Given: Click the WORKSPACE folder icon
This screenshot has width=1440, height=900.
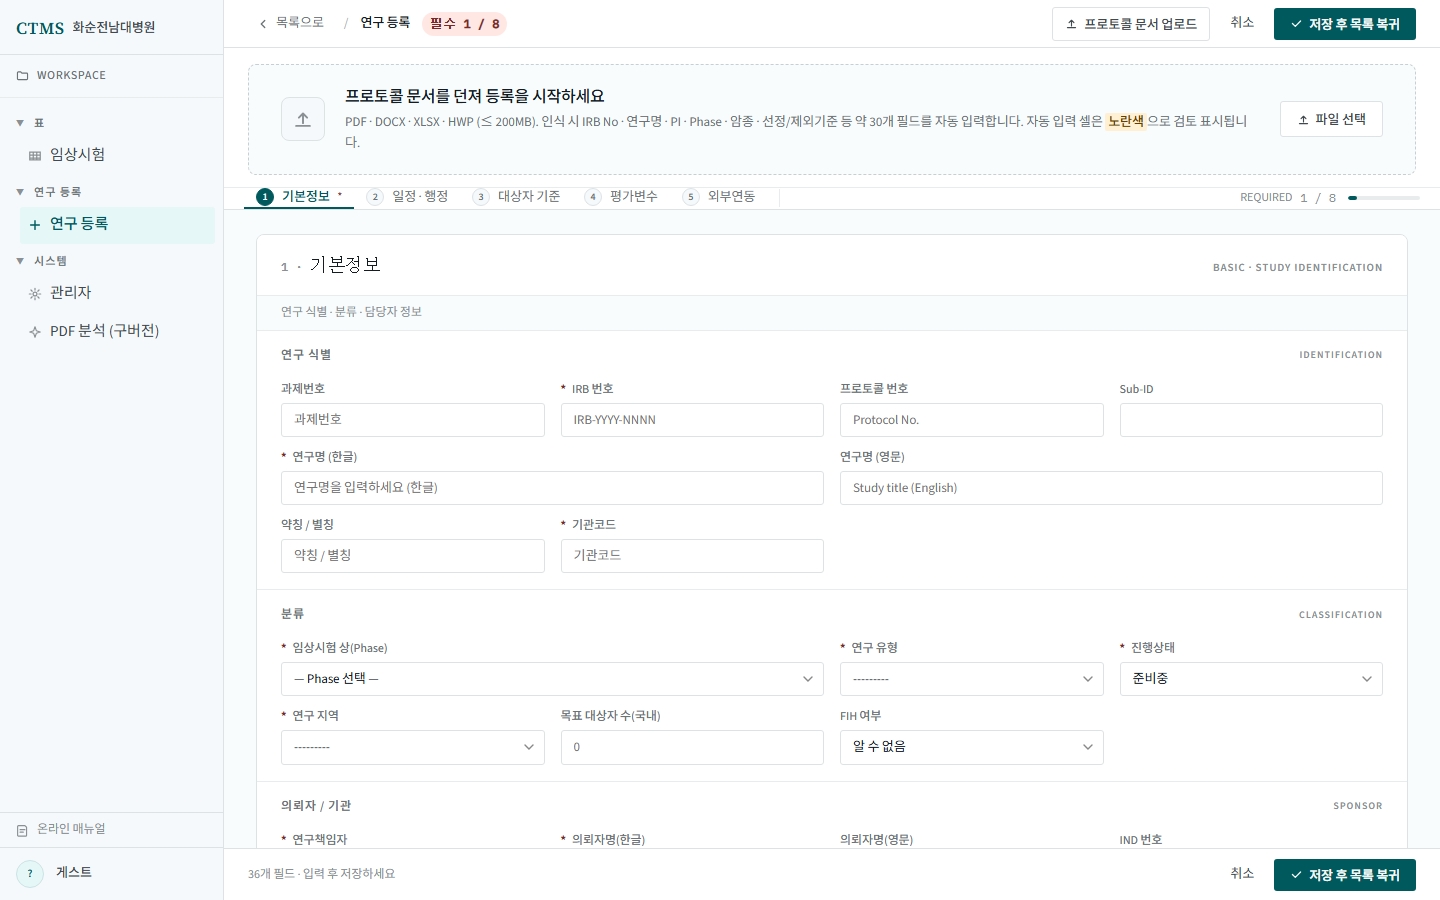Looking at the screenshot, I should [x=22, y=76].
